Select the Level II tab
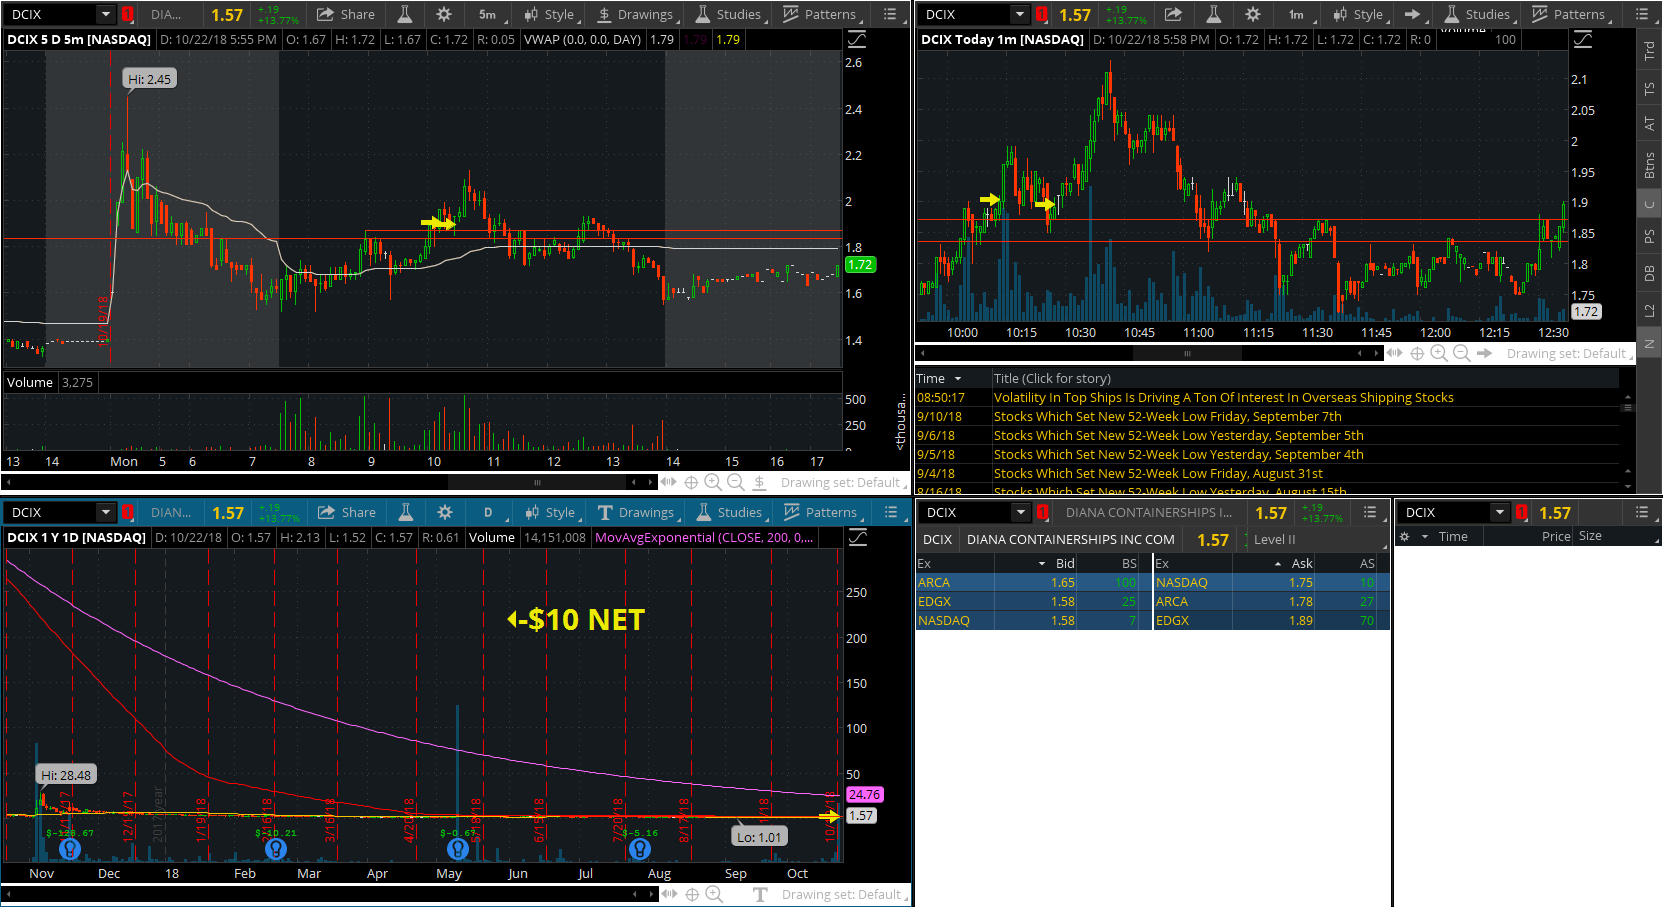Viewport: 1663px width, 907px height. point(1274,539)
